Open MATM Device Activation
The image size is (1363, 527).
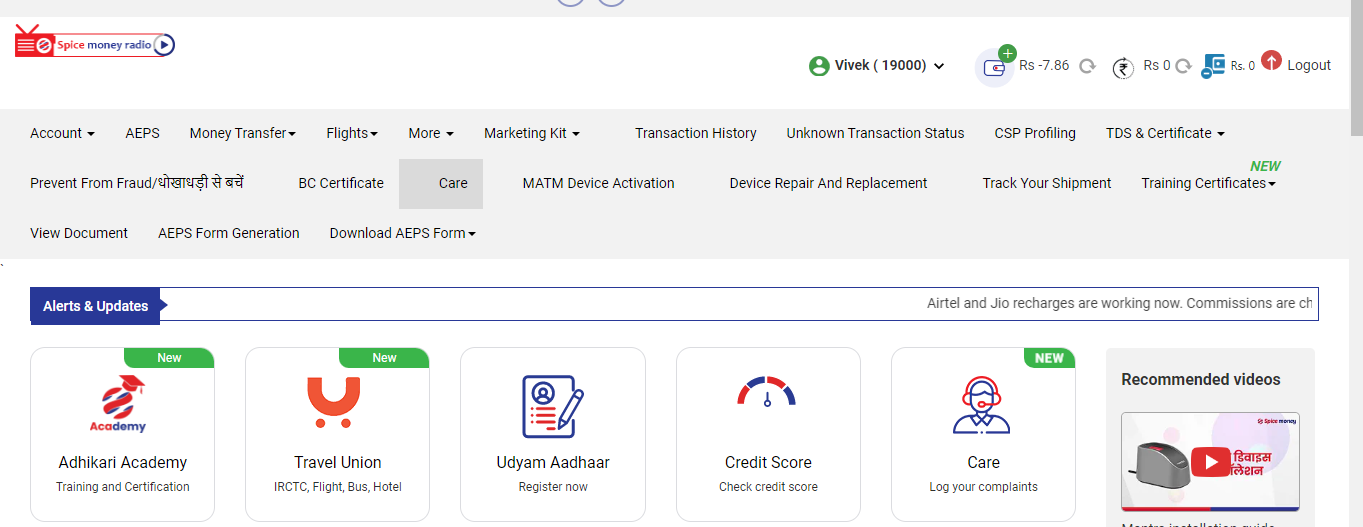click(598, 183)
